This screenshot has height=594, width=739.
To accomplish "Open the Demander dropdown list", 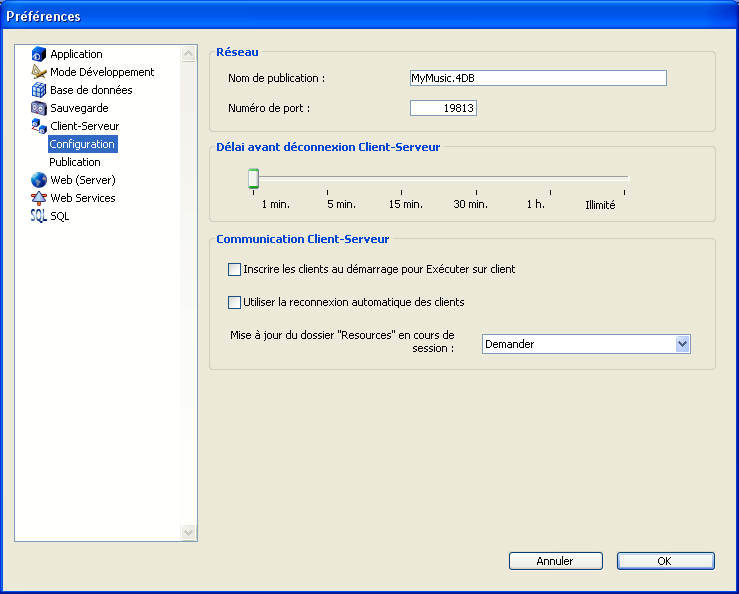I will [x=683, y=344].
